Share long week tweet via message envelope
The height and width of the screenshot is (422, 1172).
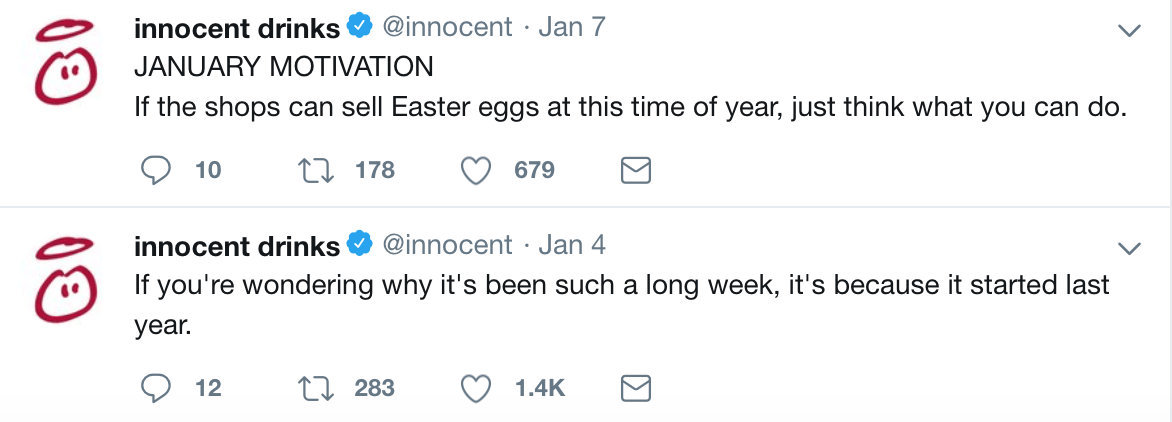pyautogui.click(x=636, y=388)
